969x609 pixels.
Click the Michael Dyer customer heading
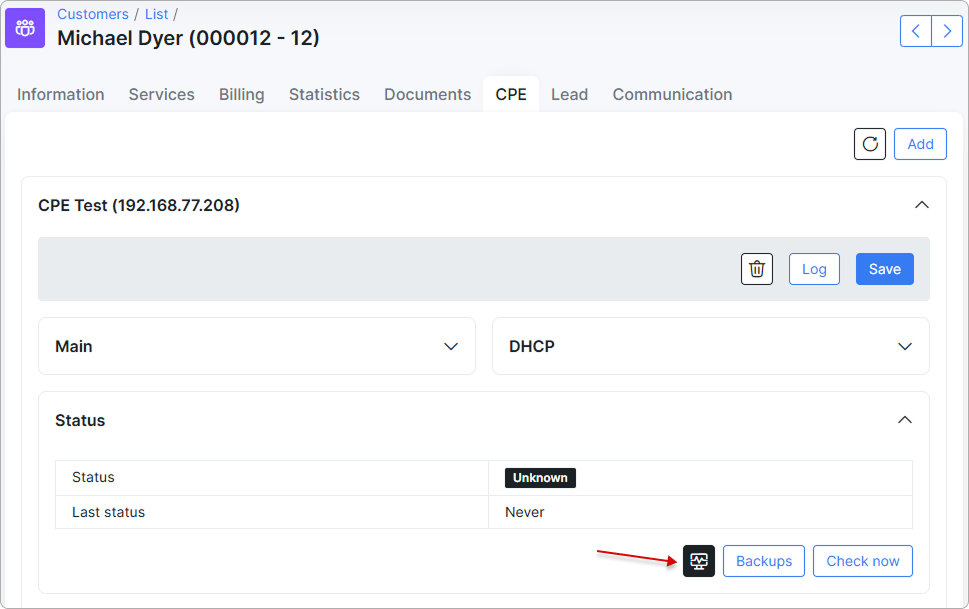coord(188,38)
